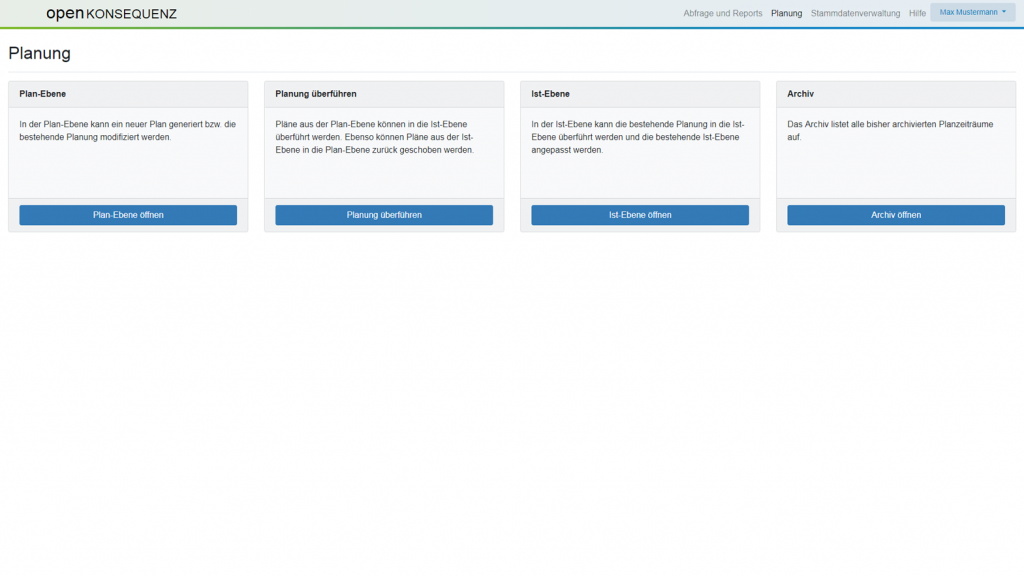
Task: Click the Ist-Ebene card description text
Action: coord(639,137)
